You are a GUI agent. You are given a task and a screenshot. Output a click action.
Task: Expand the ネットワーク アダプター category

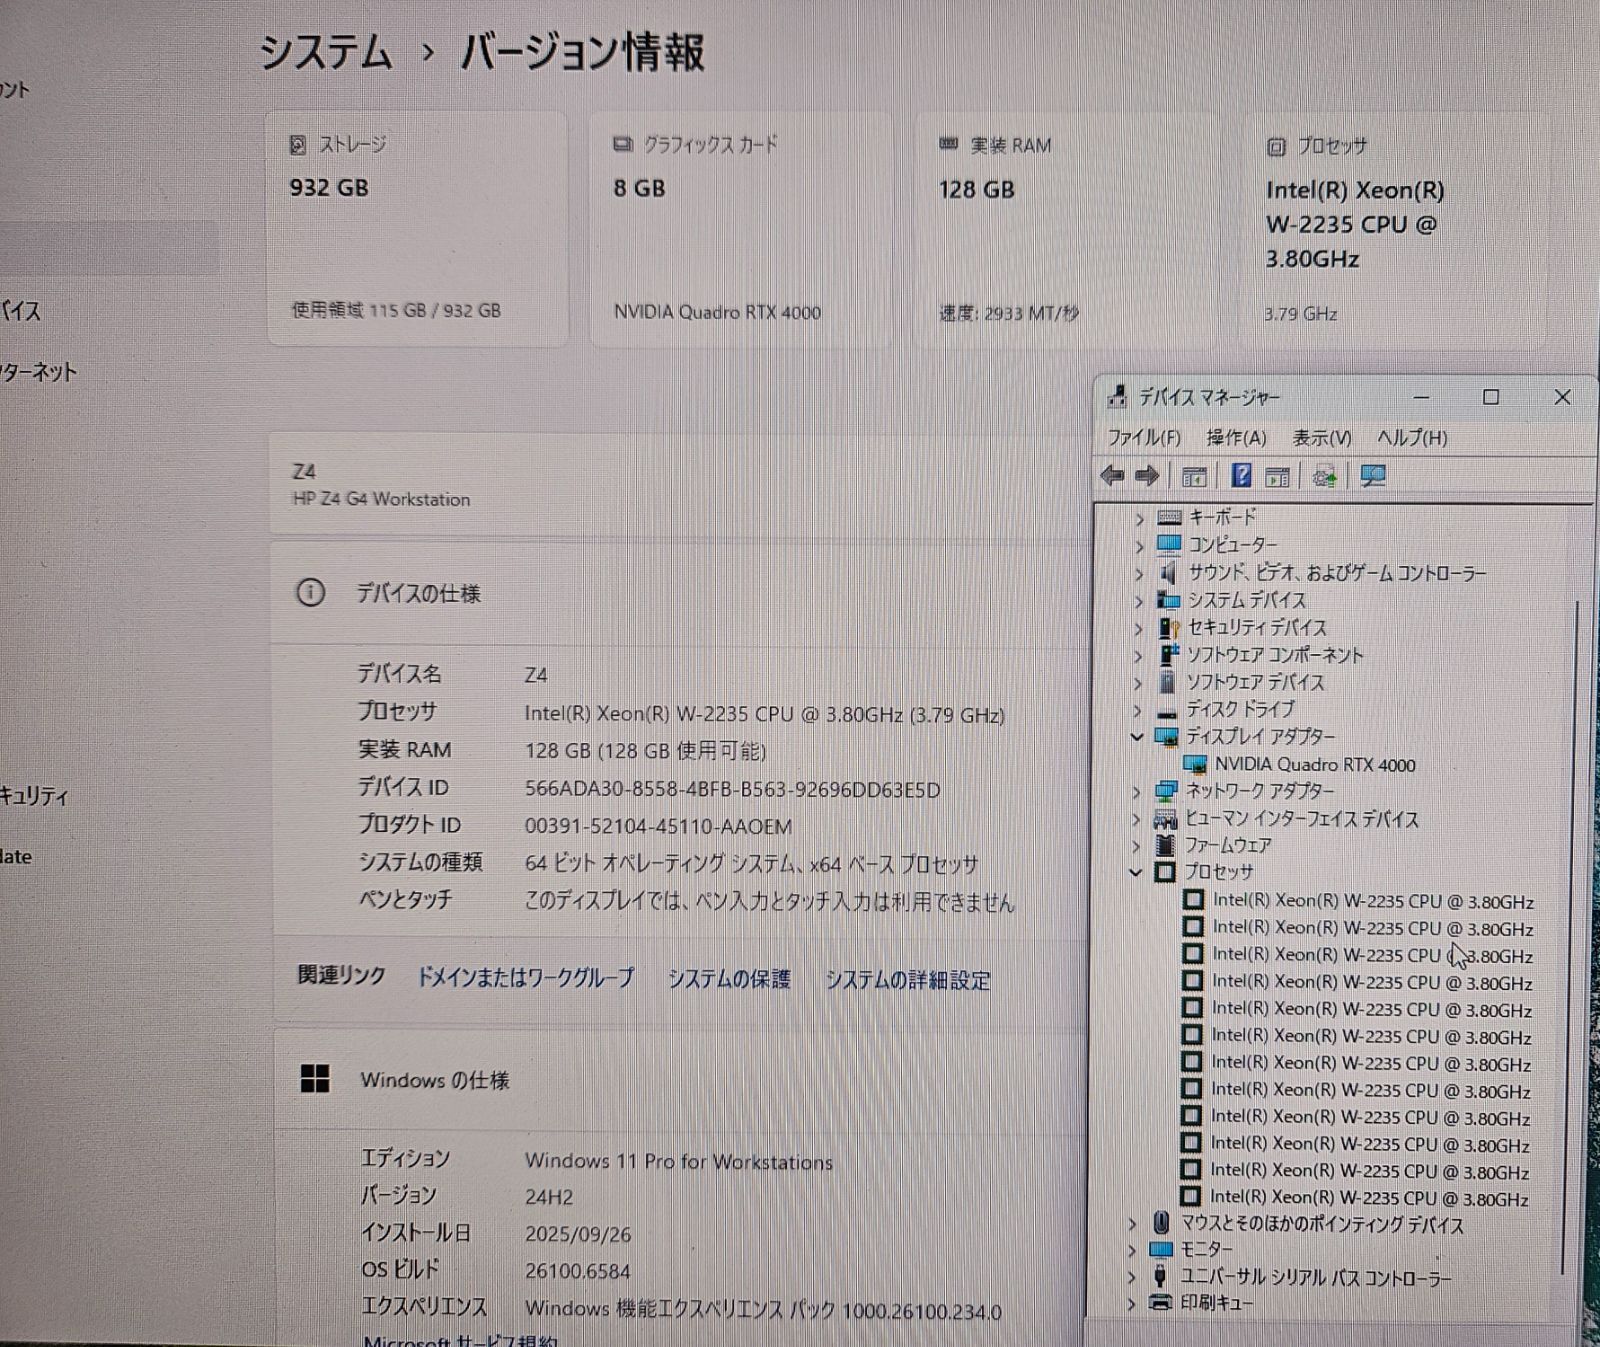(x=1139, y=791)
